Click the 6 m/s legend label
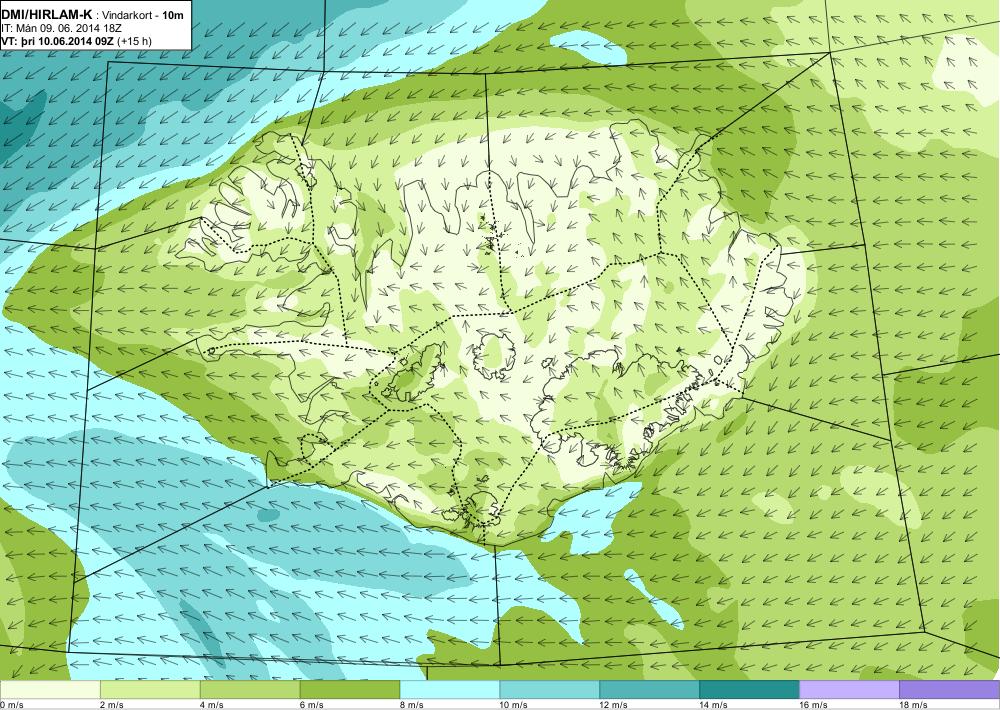This screenshot has width=1000, height=710. pyautogui.click(x=312, y=705)
